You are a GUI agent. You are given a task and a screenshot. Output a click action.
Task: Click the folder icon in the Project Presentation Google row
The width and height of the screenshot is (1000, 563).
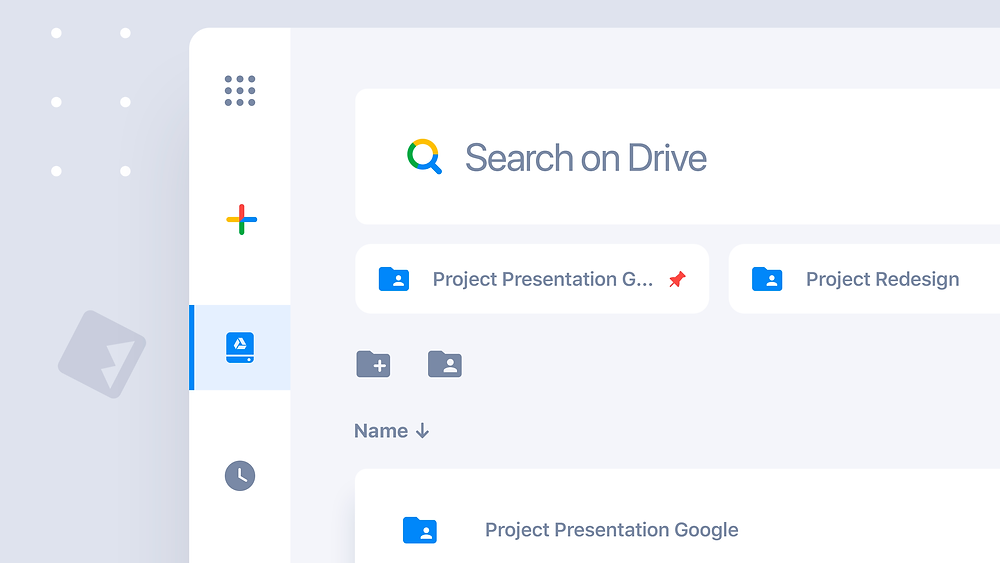click(420, 530)
